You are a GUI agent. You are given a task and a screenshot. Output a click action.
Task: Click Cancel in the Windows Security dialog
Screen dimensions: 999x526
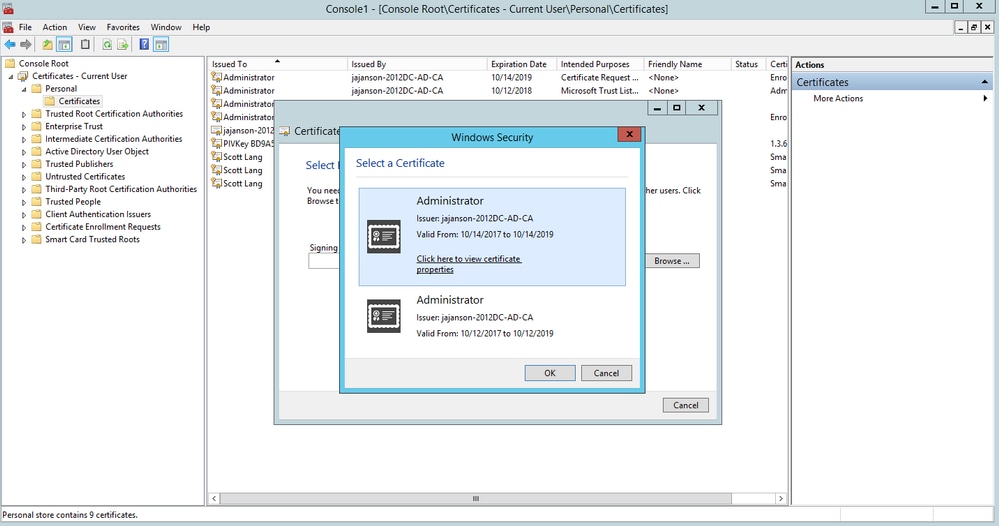606,373
